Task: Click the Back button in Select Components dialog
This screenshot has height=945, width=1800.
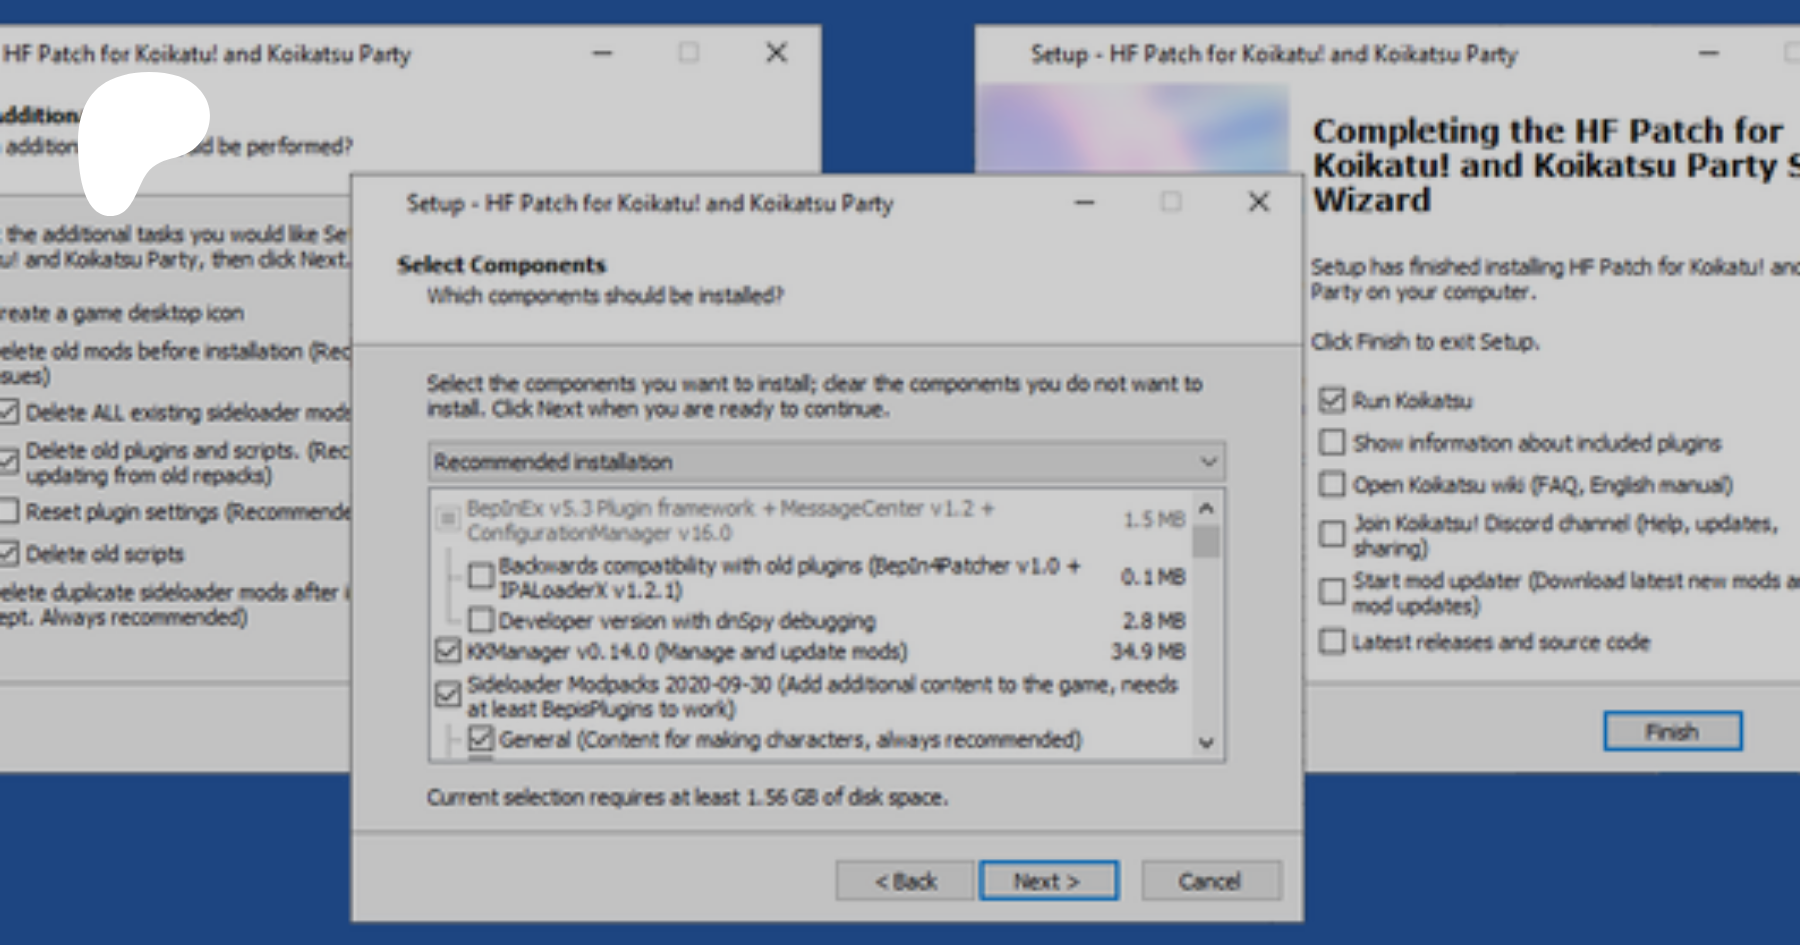Action: coord(905,881)
